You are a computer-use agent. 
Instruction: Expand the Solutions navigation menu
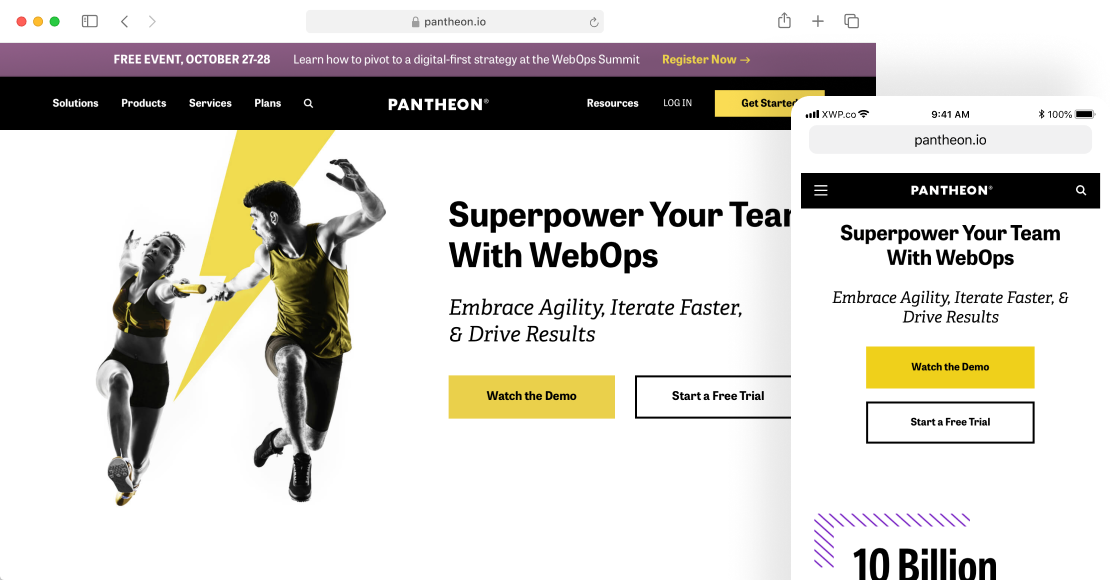click(x=75, y=103)
